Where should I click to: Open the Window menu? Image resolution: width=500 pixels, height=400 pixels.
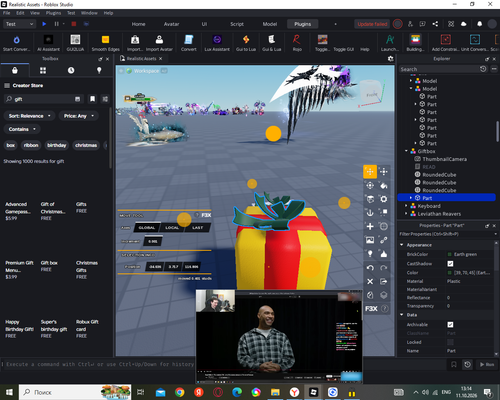tap(89, 13)
